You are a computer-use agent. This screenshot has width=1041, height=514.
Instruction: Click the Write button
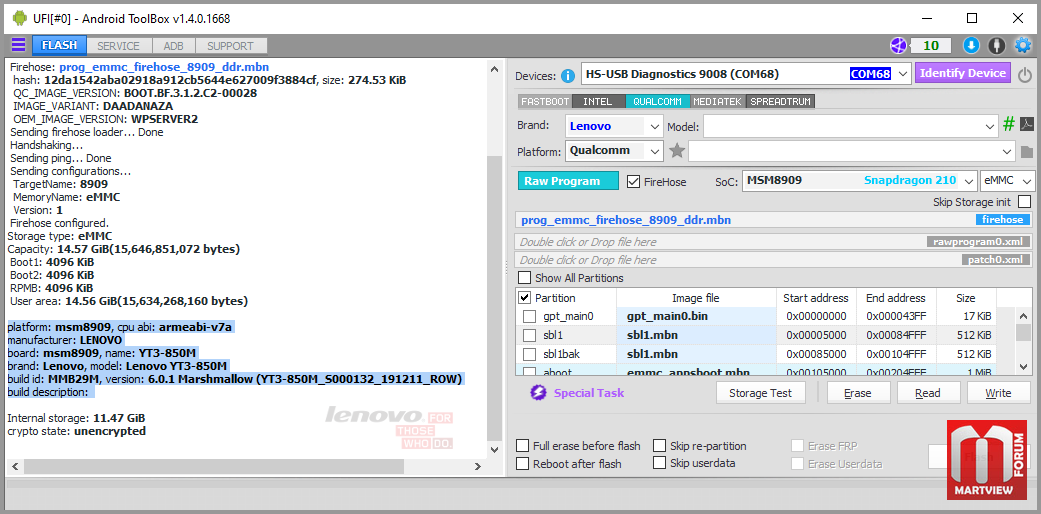(998, 392)
